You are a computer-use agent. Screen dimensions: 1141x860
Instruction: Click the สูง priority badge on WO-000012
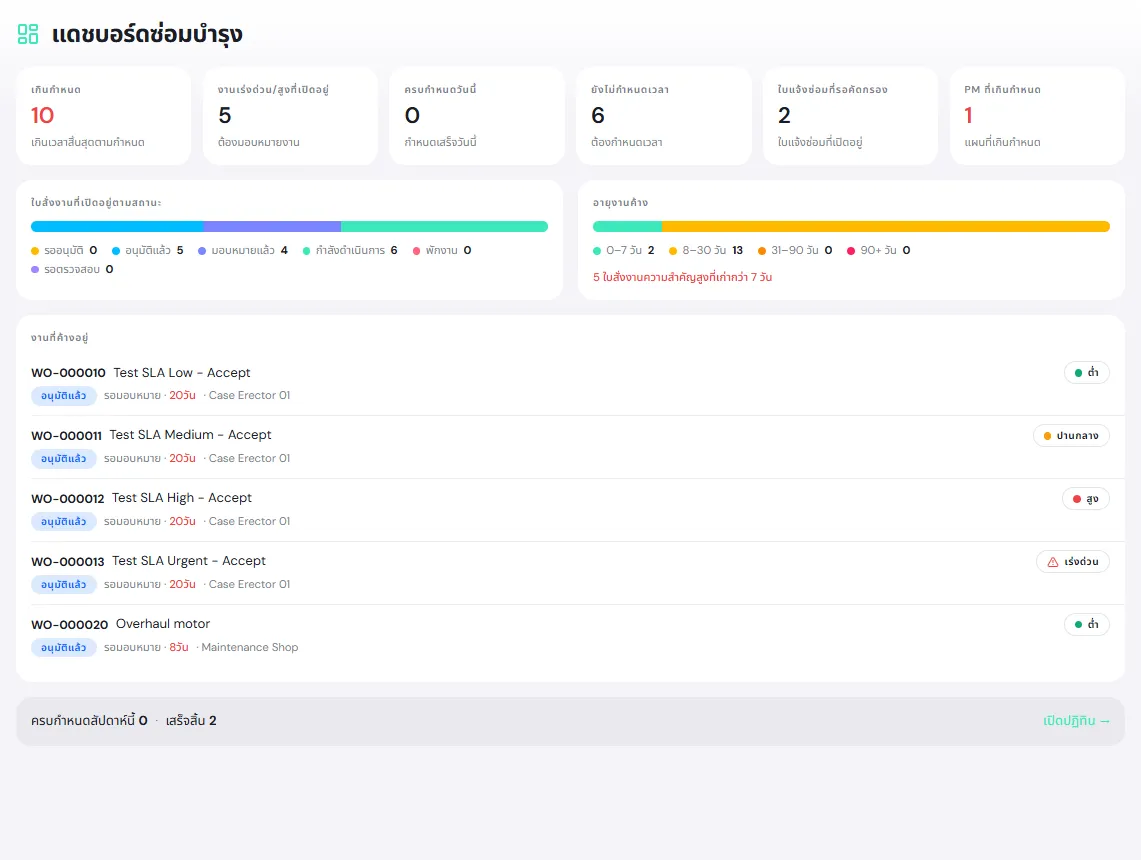tap(1086, 499)
